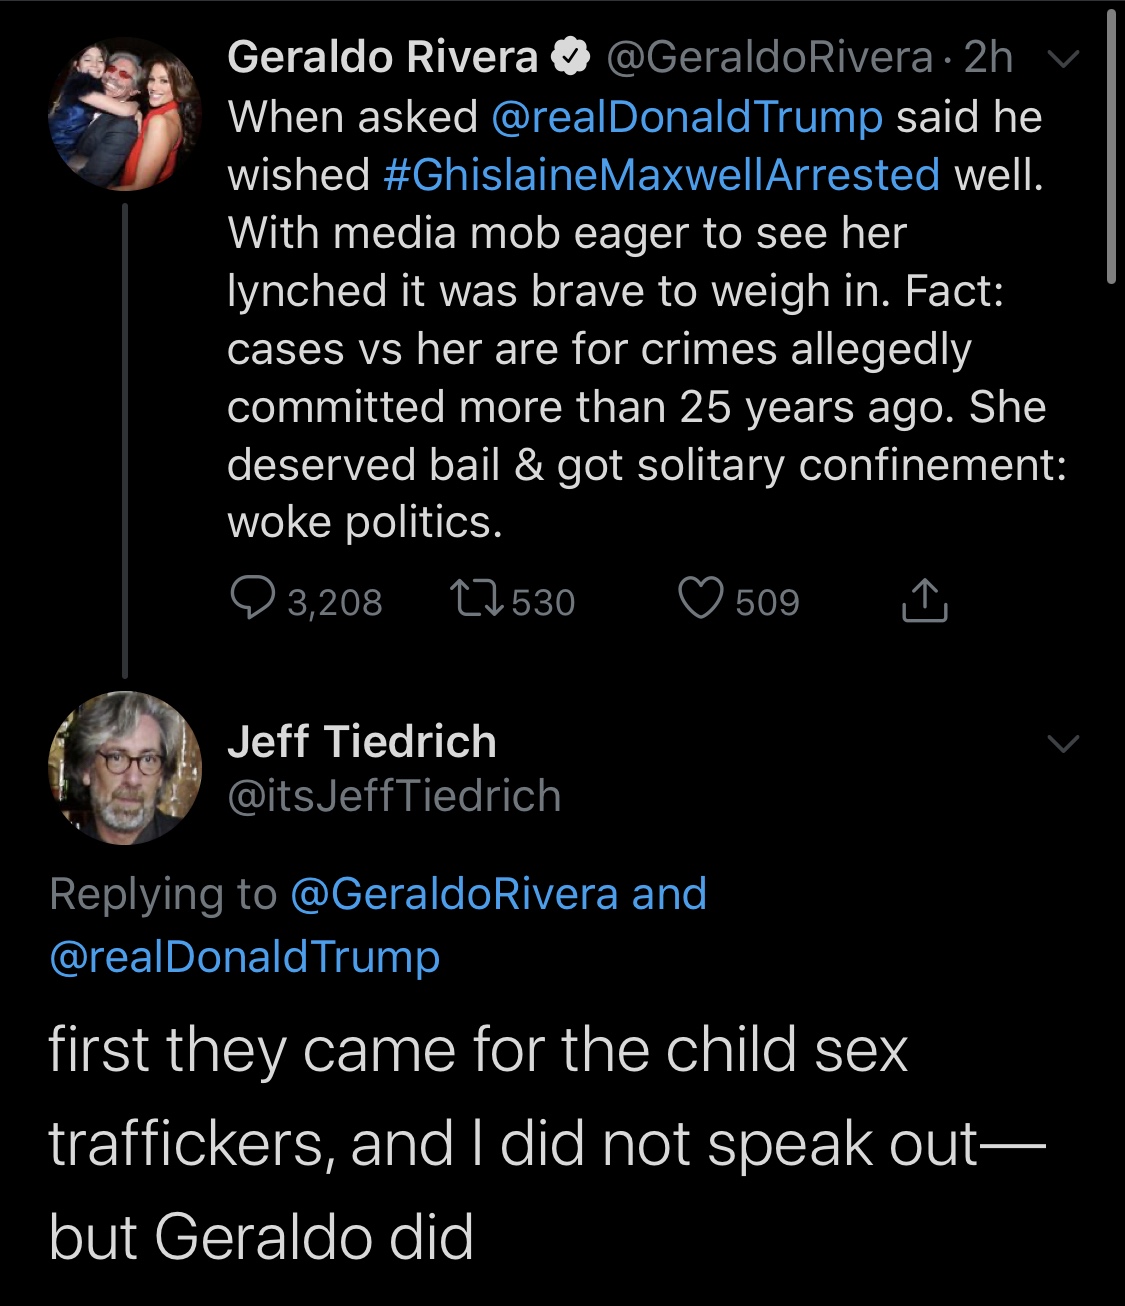Image resolution: width=1125 pixels, height=1306 pixels.
Task: Expand the chevron menu on Geraldo Rivera's tweet
Action: (1063, 59)
